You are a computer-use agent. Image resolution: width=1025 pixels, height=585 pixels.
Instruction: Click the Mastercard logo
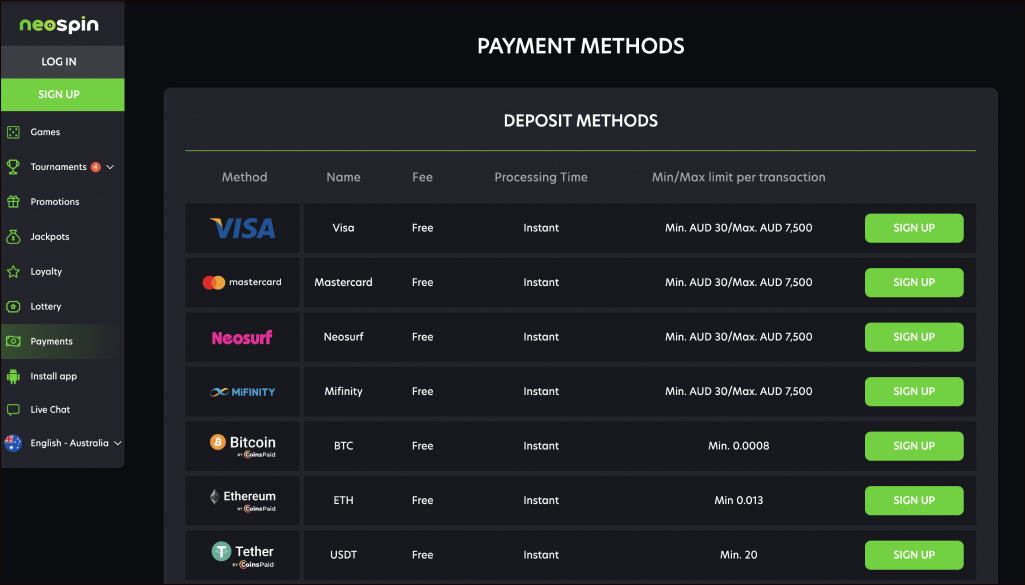242,282
